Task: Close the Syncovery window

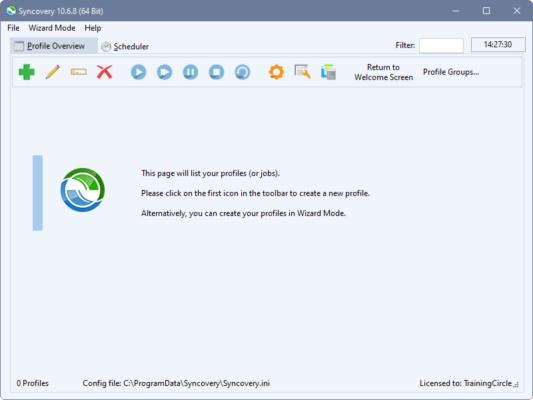Action: tap(517, 11)
